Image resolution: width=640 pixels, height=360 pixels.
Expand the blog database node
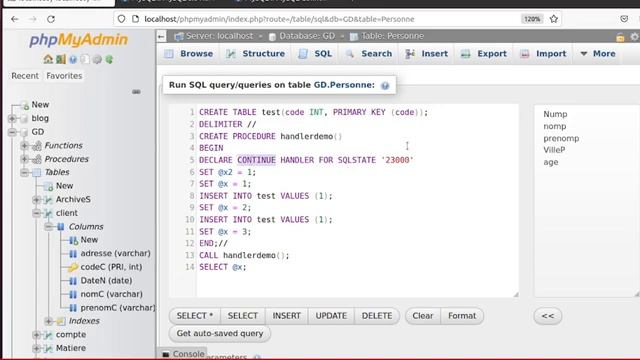[x=12, y=118]
